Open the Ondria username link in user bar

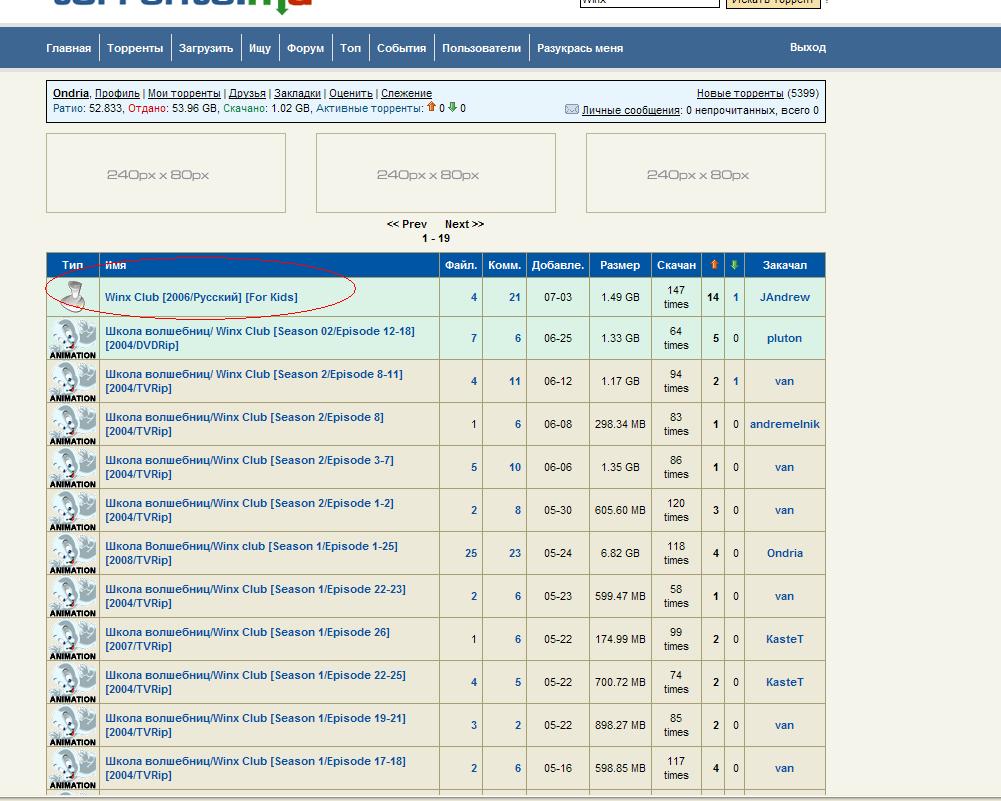pyautogui.click(x=71, y=93)
